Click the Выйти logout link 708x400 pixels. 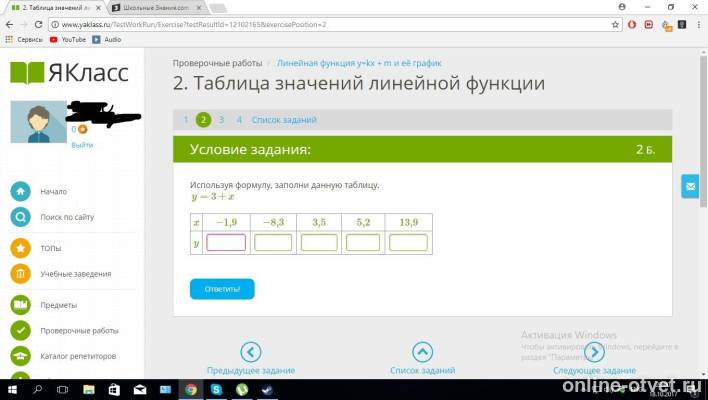point(82,145)
